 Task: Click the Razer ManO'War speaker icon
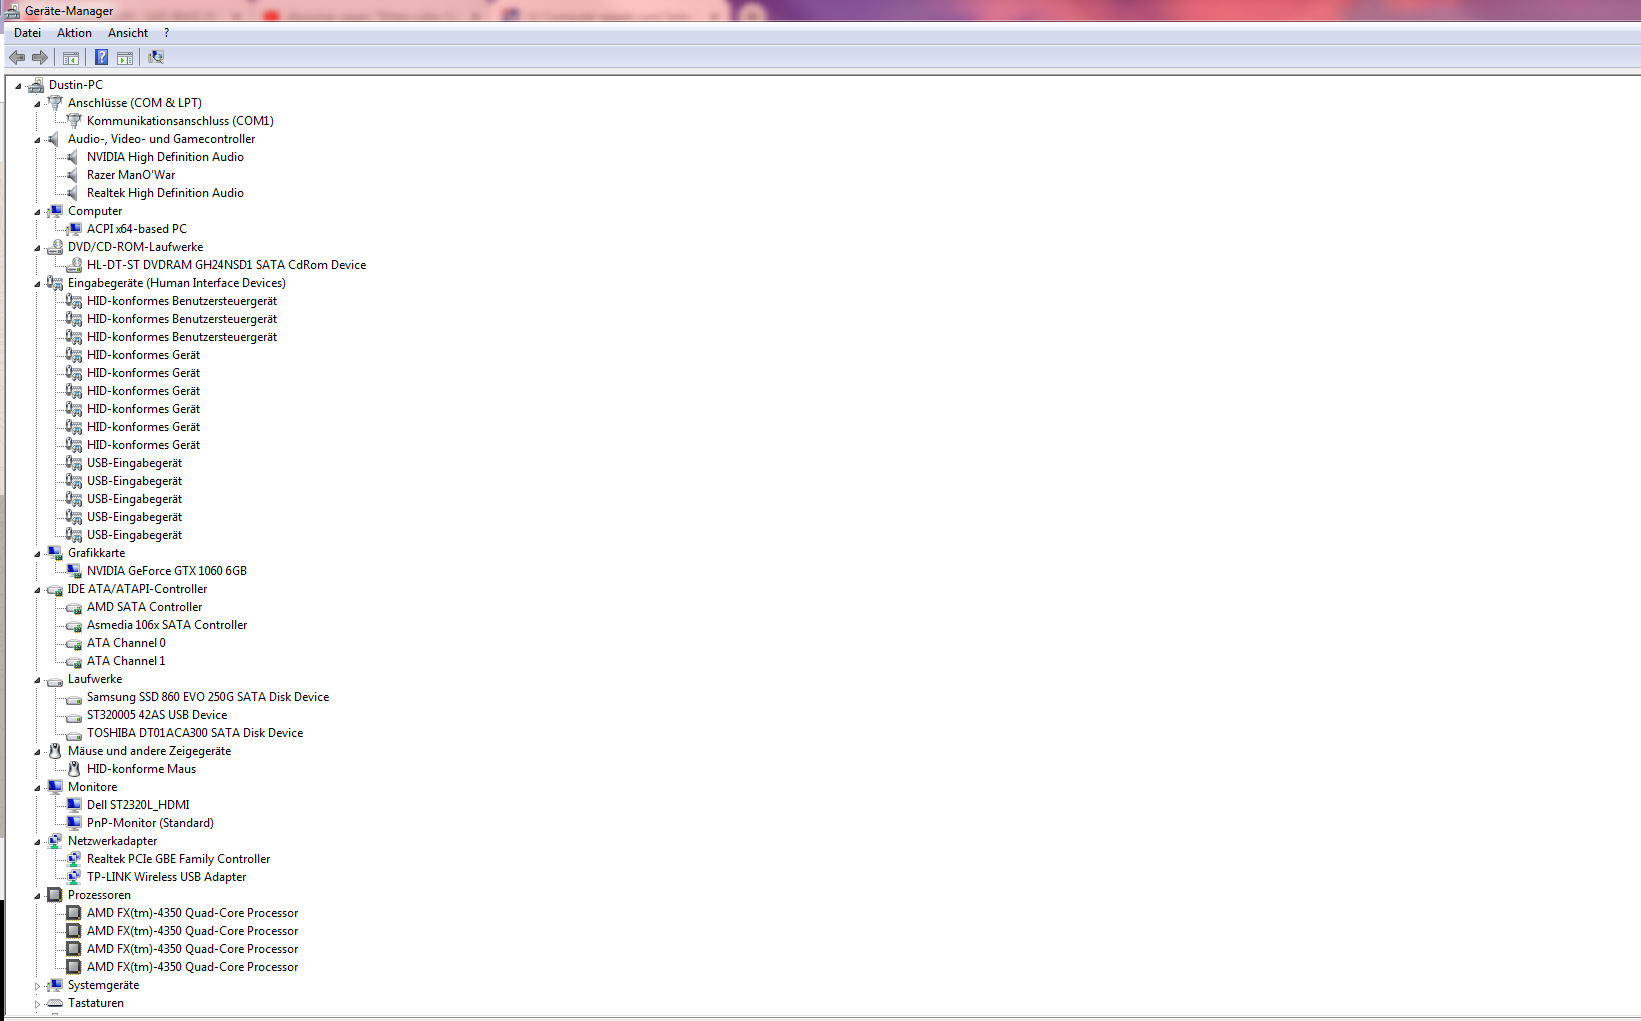pyautogui.click(x=73, y=175)
